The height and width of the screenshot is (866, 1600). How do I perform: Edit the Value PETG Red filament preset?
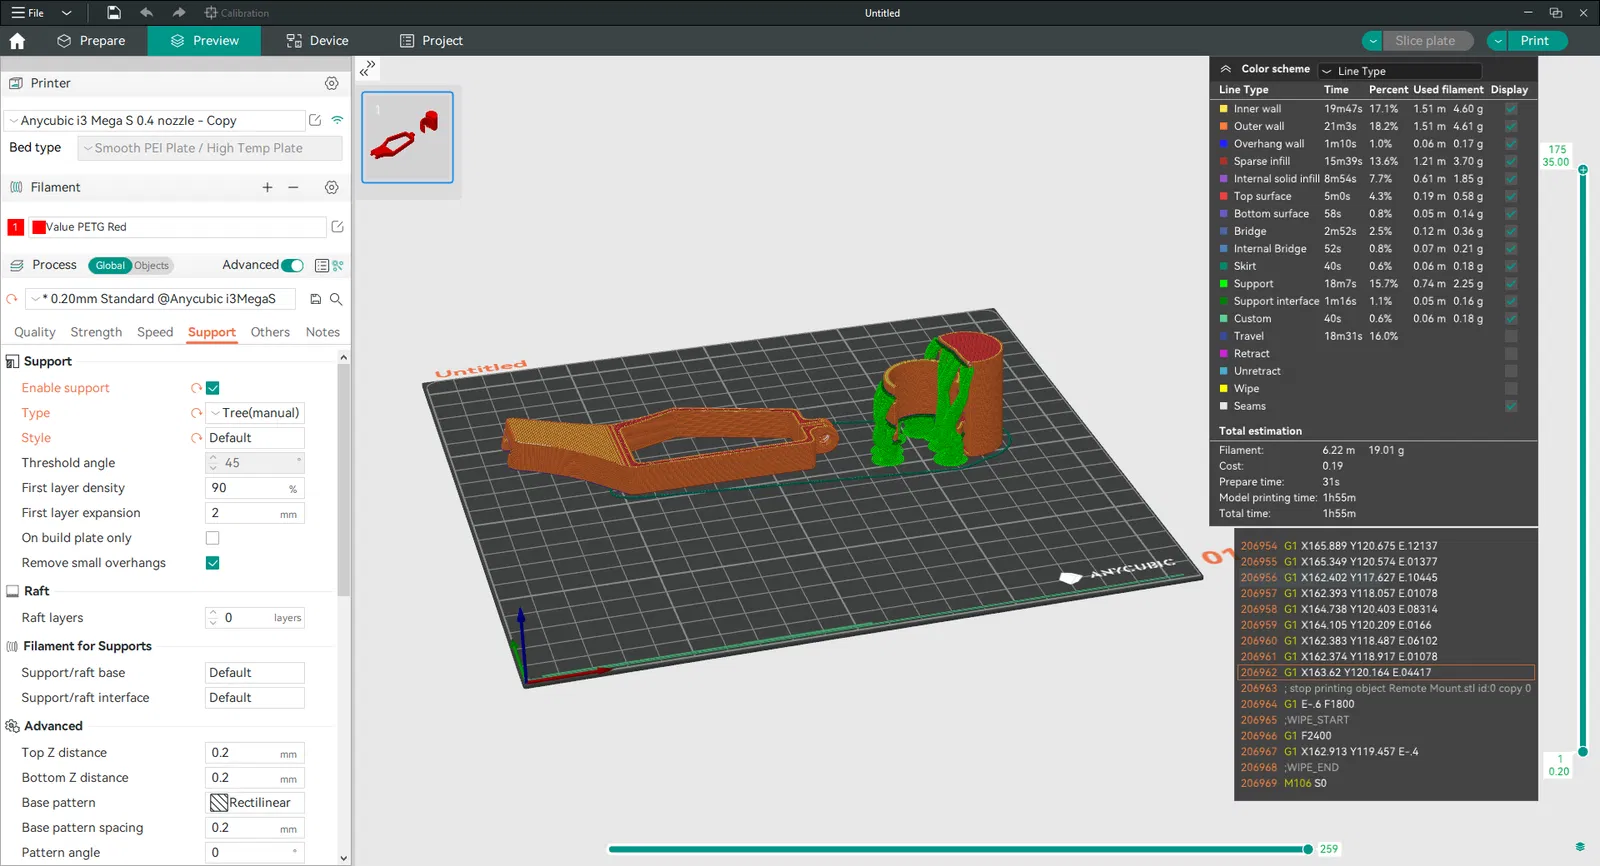[337, 227]
